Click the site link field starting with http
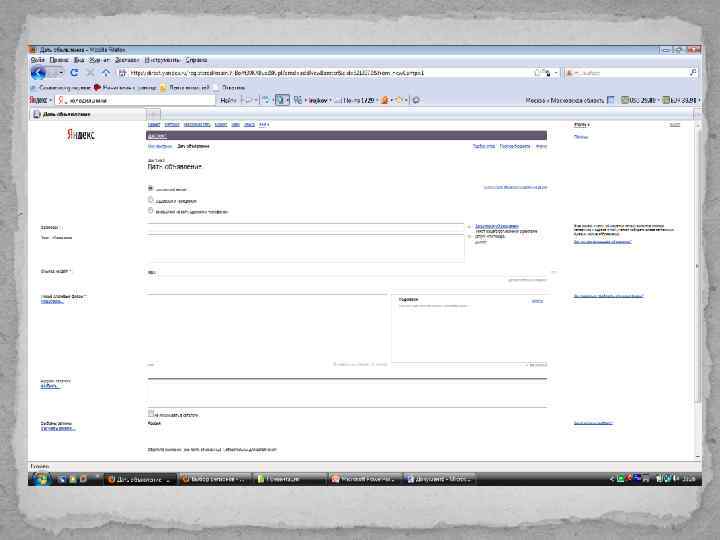Screen dimensions: 720x540 coord(347,272)
